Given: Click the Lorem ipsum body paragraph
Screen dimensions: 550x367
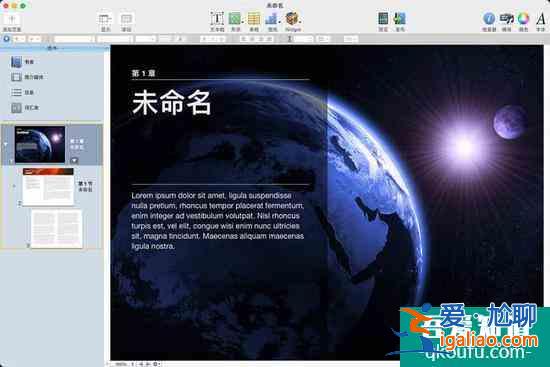Looking at the screenshot, I should (x=218, y=221).
